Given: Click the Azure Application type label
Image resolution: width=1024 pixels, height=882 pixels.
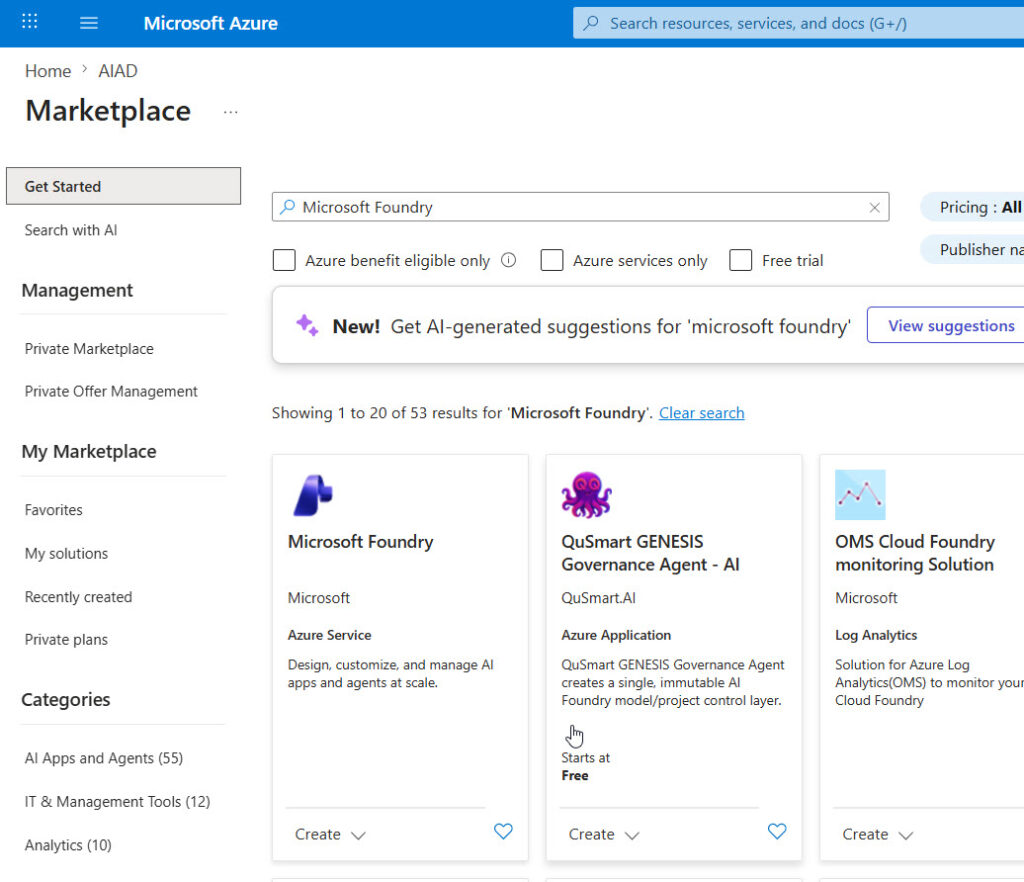Looking at the screenshot, I should click(616, 635).
